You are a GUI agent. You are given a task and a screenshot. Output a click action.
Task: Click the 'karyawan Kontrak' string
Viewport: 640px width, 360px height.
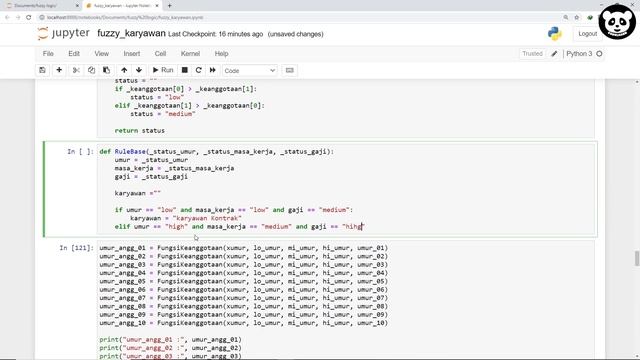tap(207, 218)
